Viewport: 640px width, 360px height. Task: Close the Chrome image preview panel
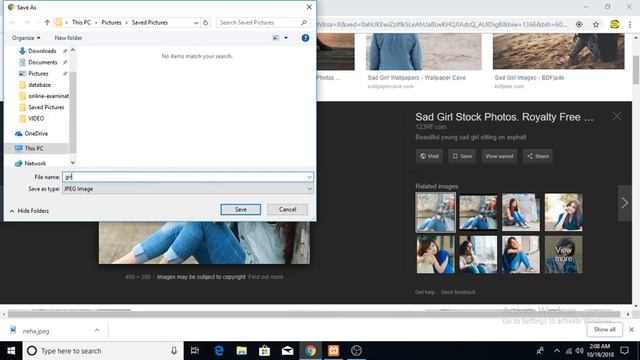tap(617, 117)
